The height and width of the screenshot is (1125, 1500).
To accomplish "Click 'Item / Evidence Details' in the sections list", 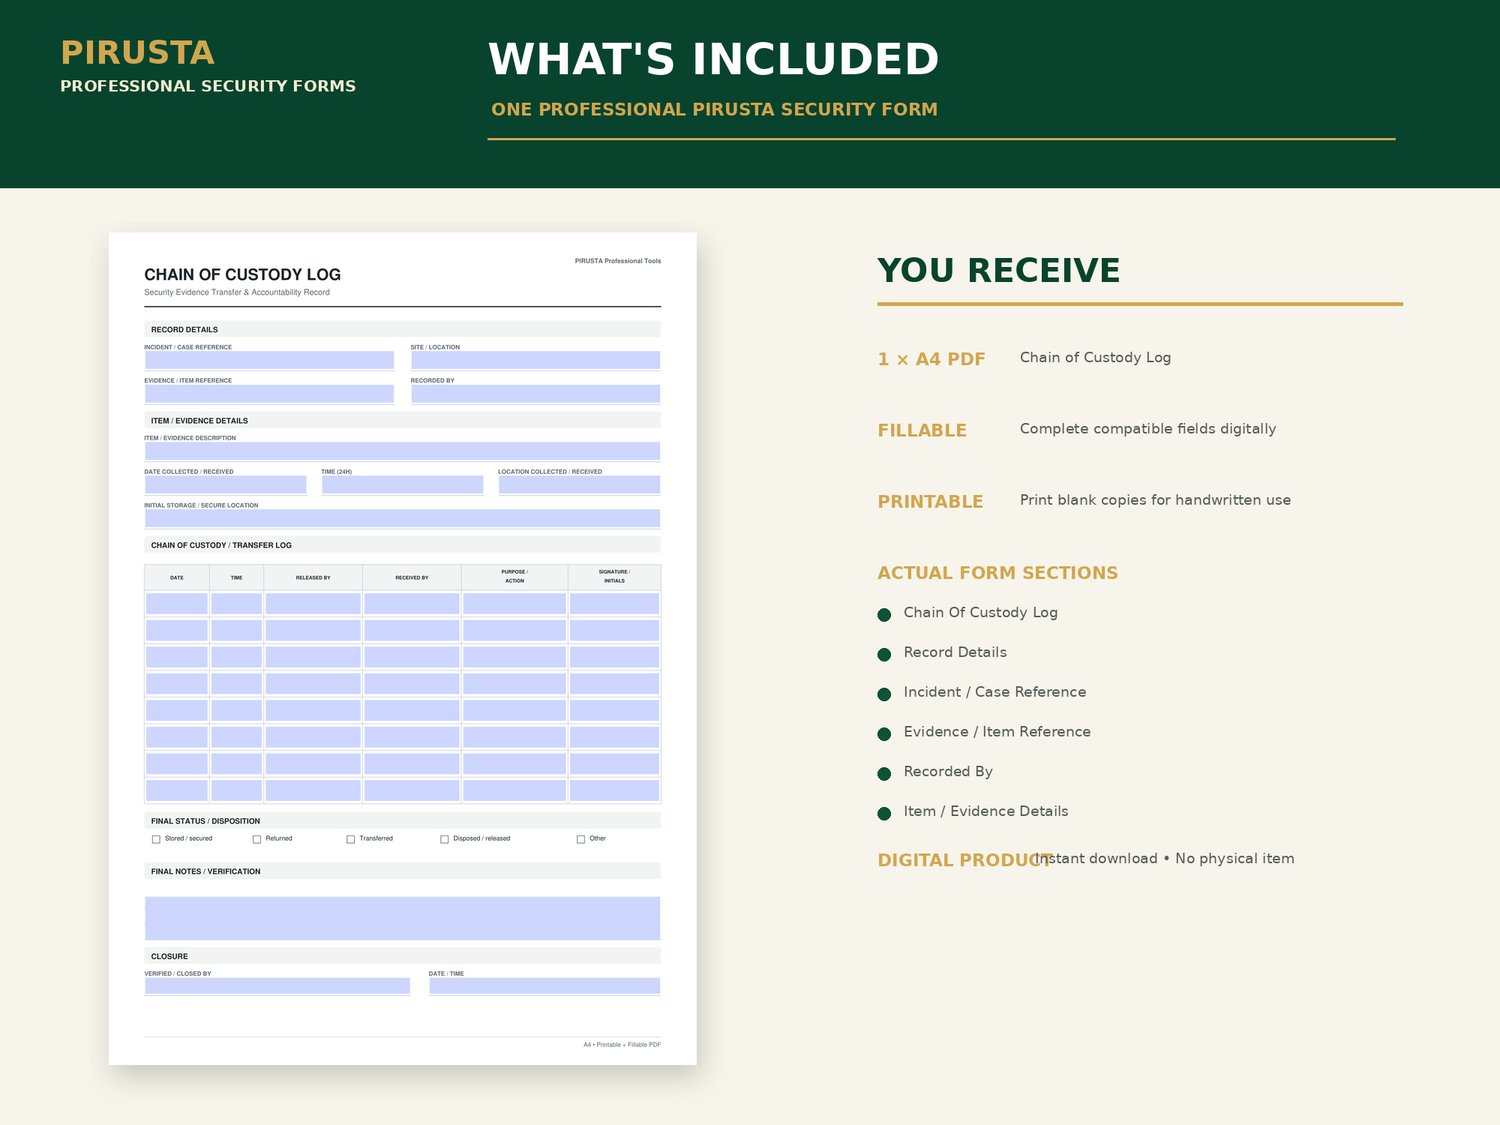I will click(986, 811).
